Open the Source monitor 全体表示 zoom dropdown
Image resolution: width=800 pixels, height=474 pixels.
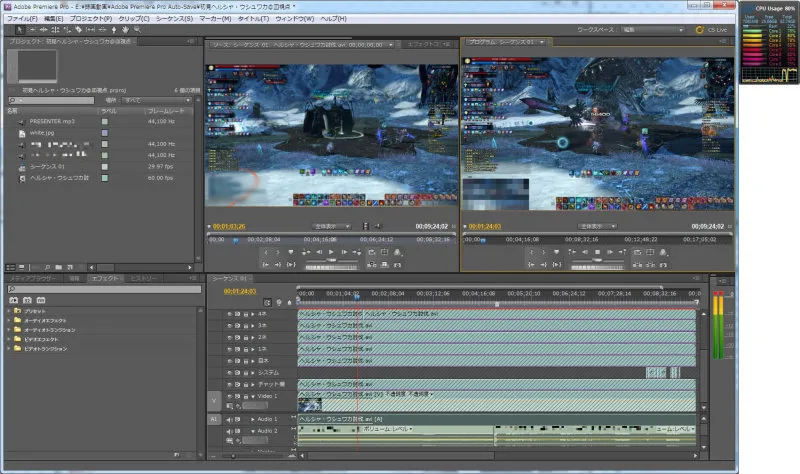click(x=332, y=226)
